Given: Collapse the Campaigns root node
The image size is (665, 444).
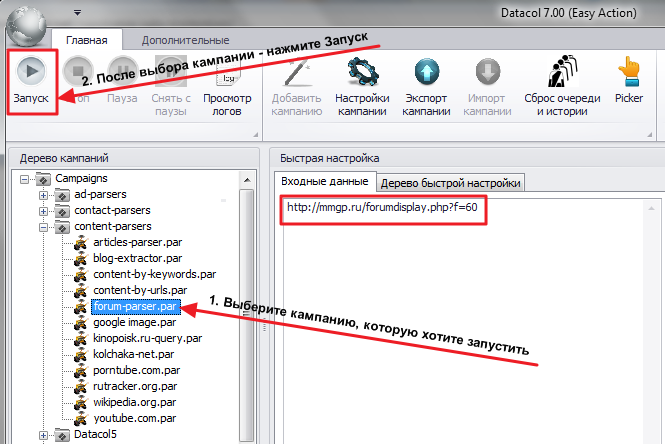Looking at the screenshot, I should [x=25, y=179].
